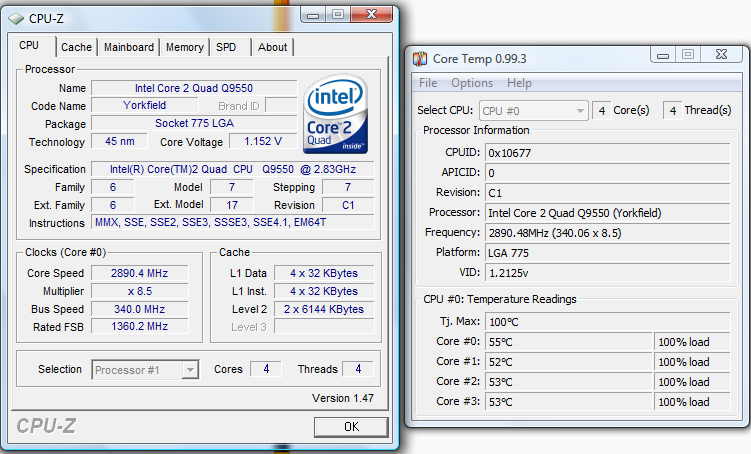Click the Core Temp title bar icon
751x454 pixels.
tap(420, 59)
